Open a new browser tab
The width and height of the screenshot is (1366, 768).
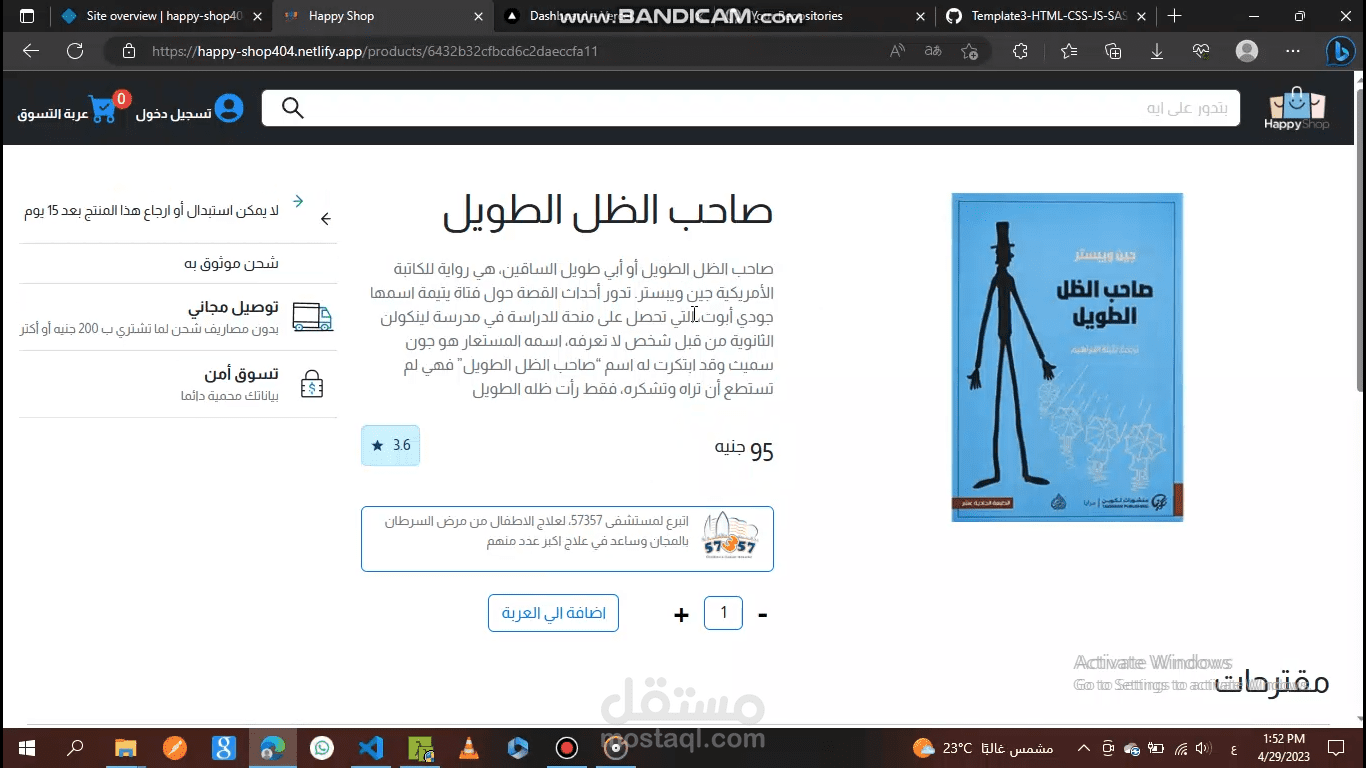[x=1174, y=16]
